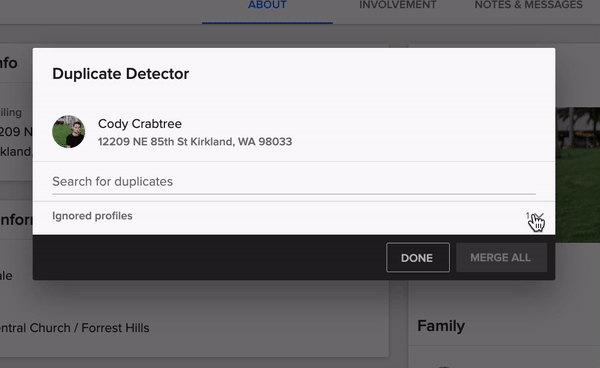600x368 pixels.
Task: Click Central Church / Forrest Hills text
Action: coord(75,328)
